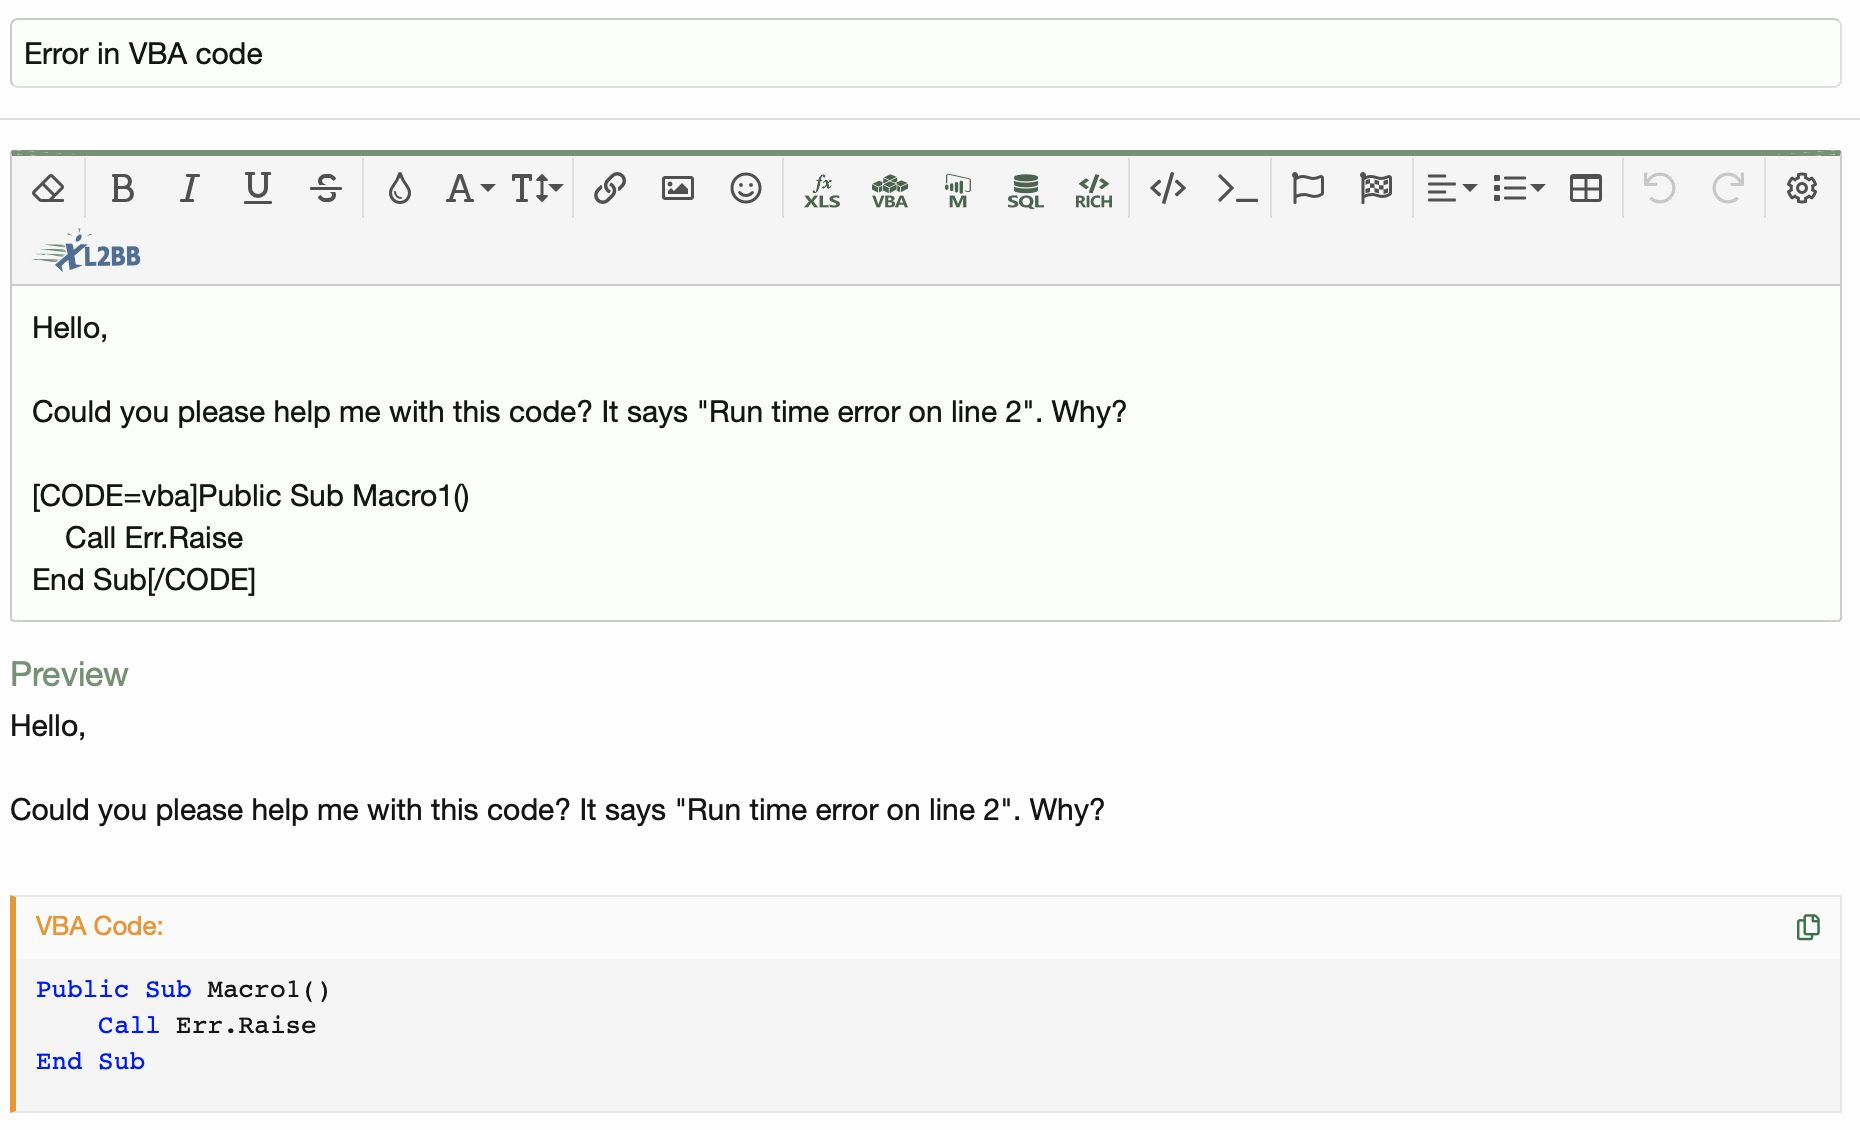Screen dimensions: 1860x1130
Task: Insert an image with the picture icon
Action: click(677, 188)
